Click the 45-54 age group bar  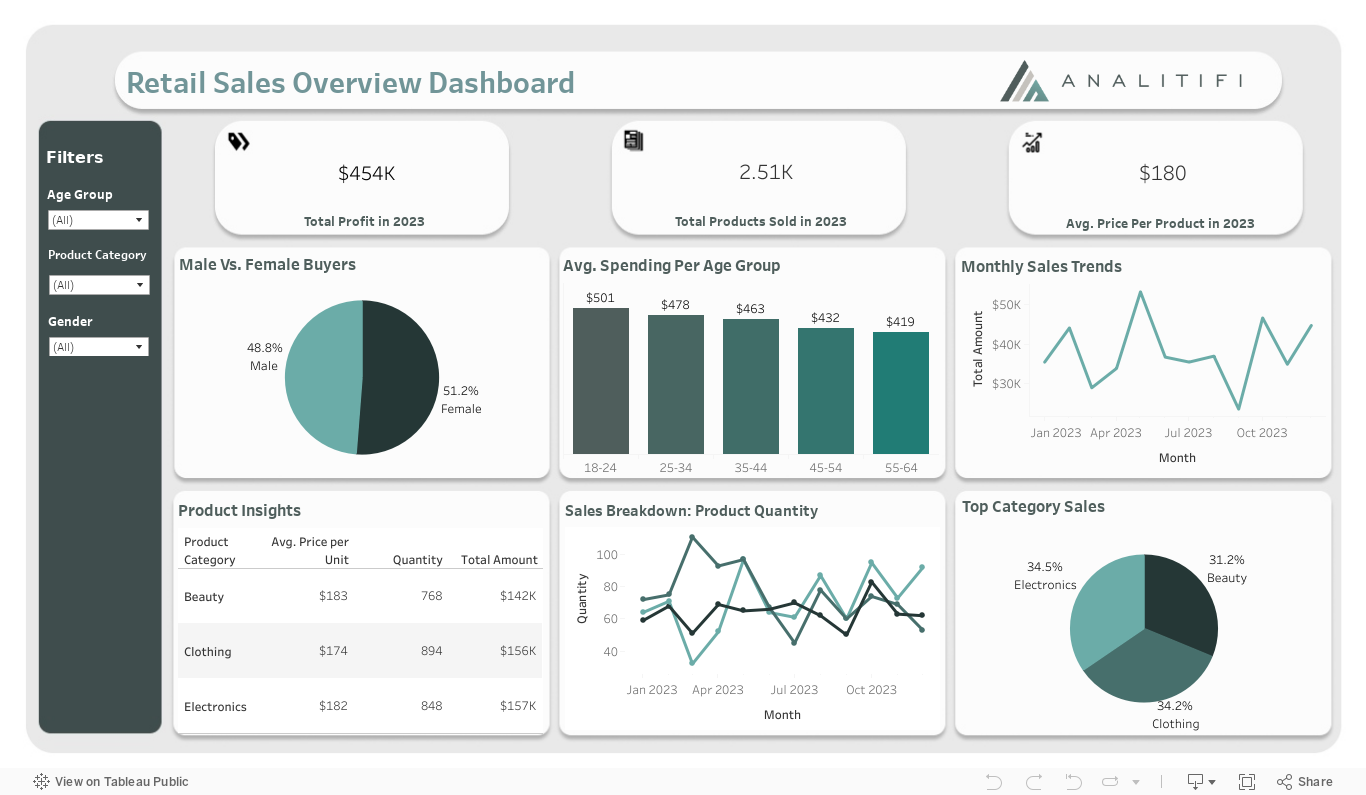tap(826, 391)
